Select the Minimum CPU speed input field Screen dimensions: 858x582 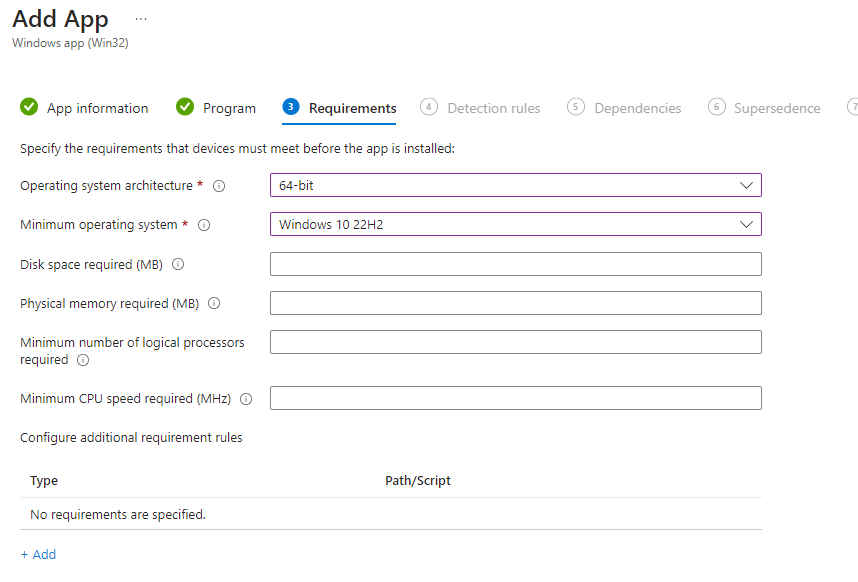pos(515,398)
